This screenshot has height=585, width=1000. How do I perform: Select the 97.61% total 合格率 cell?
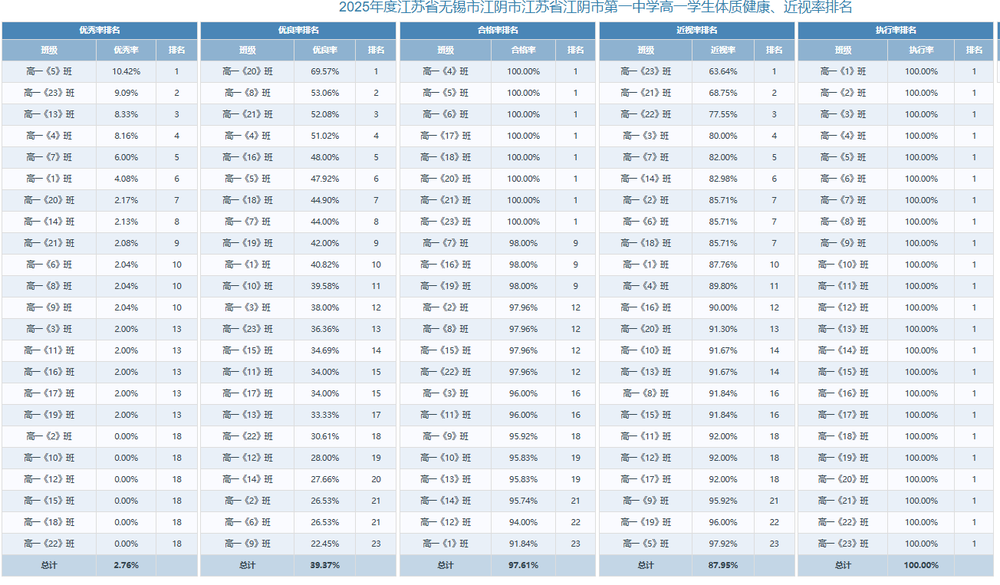523,565
